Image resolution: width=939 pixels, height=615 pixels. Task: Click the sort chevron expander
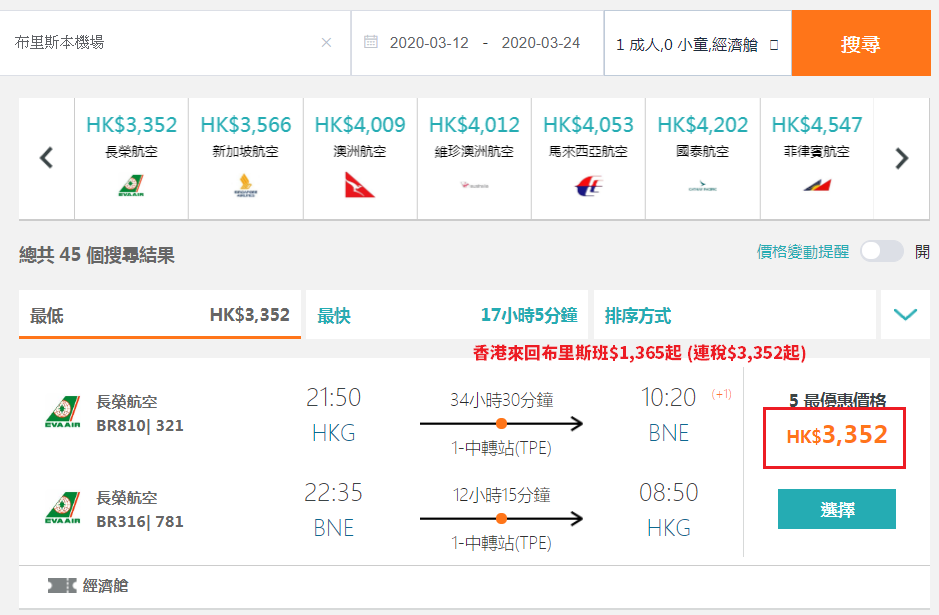point(905,315)
